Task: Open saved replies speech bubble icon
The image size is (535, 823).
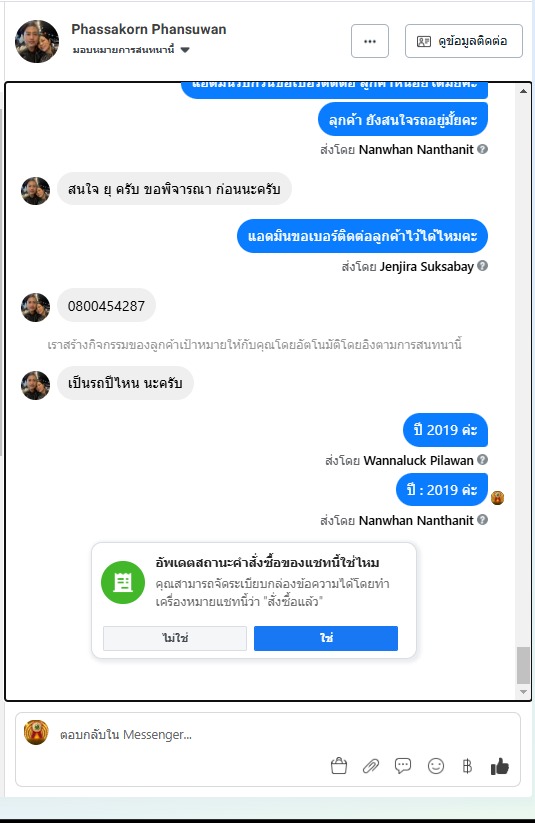Action: click(403, 766)
